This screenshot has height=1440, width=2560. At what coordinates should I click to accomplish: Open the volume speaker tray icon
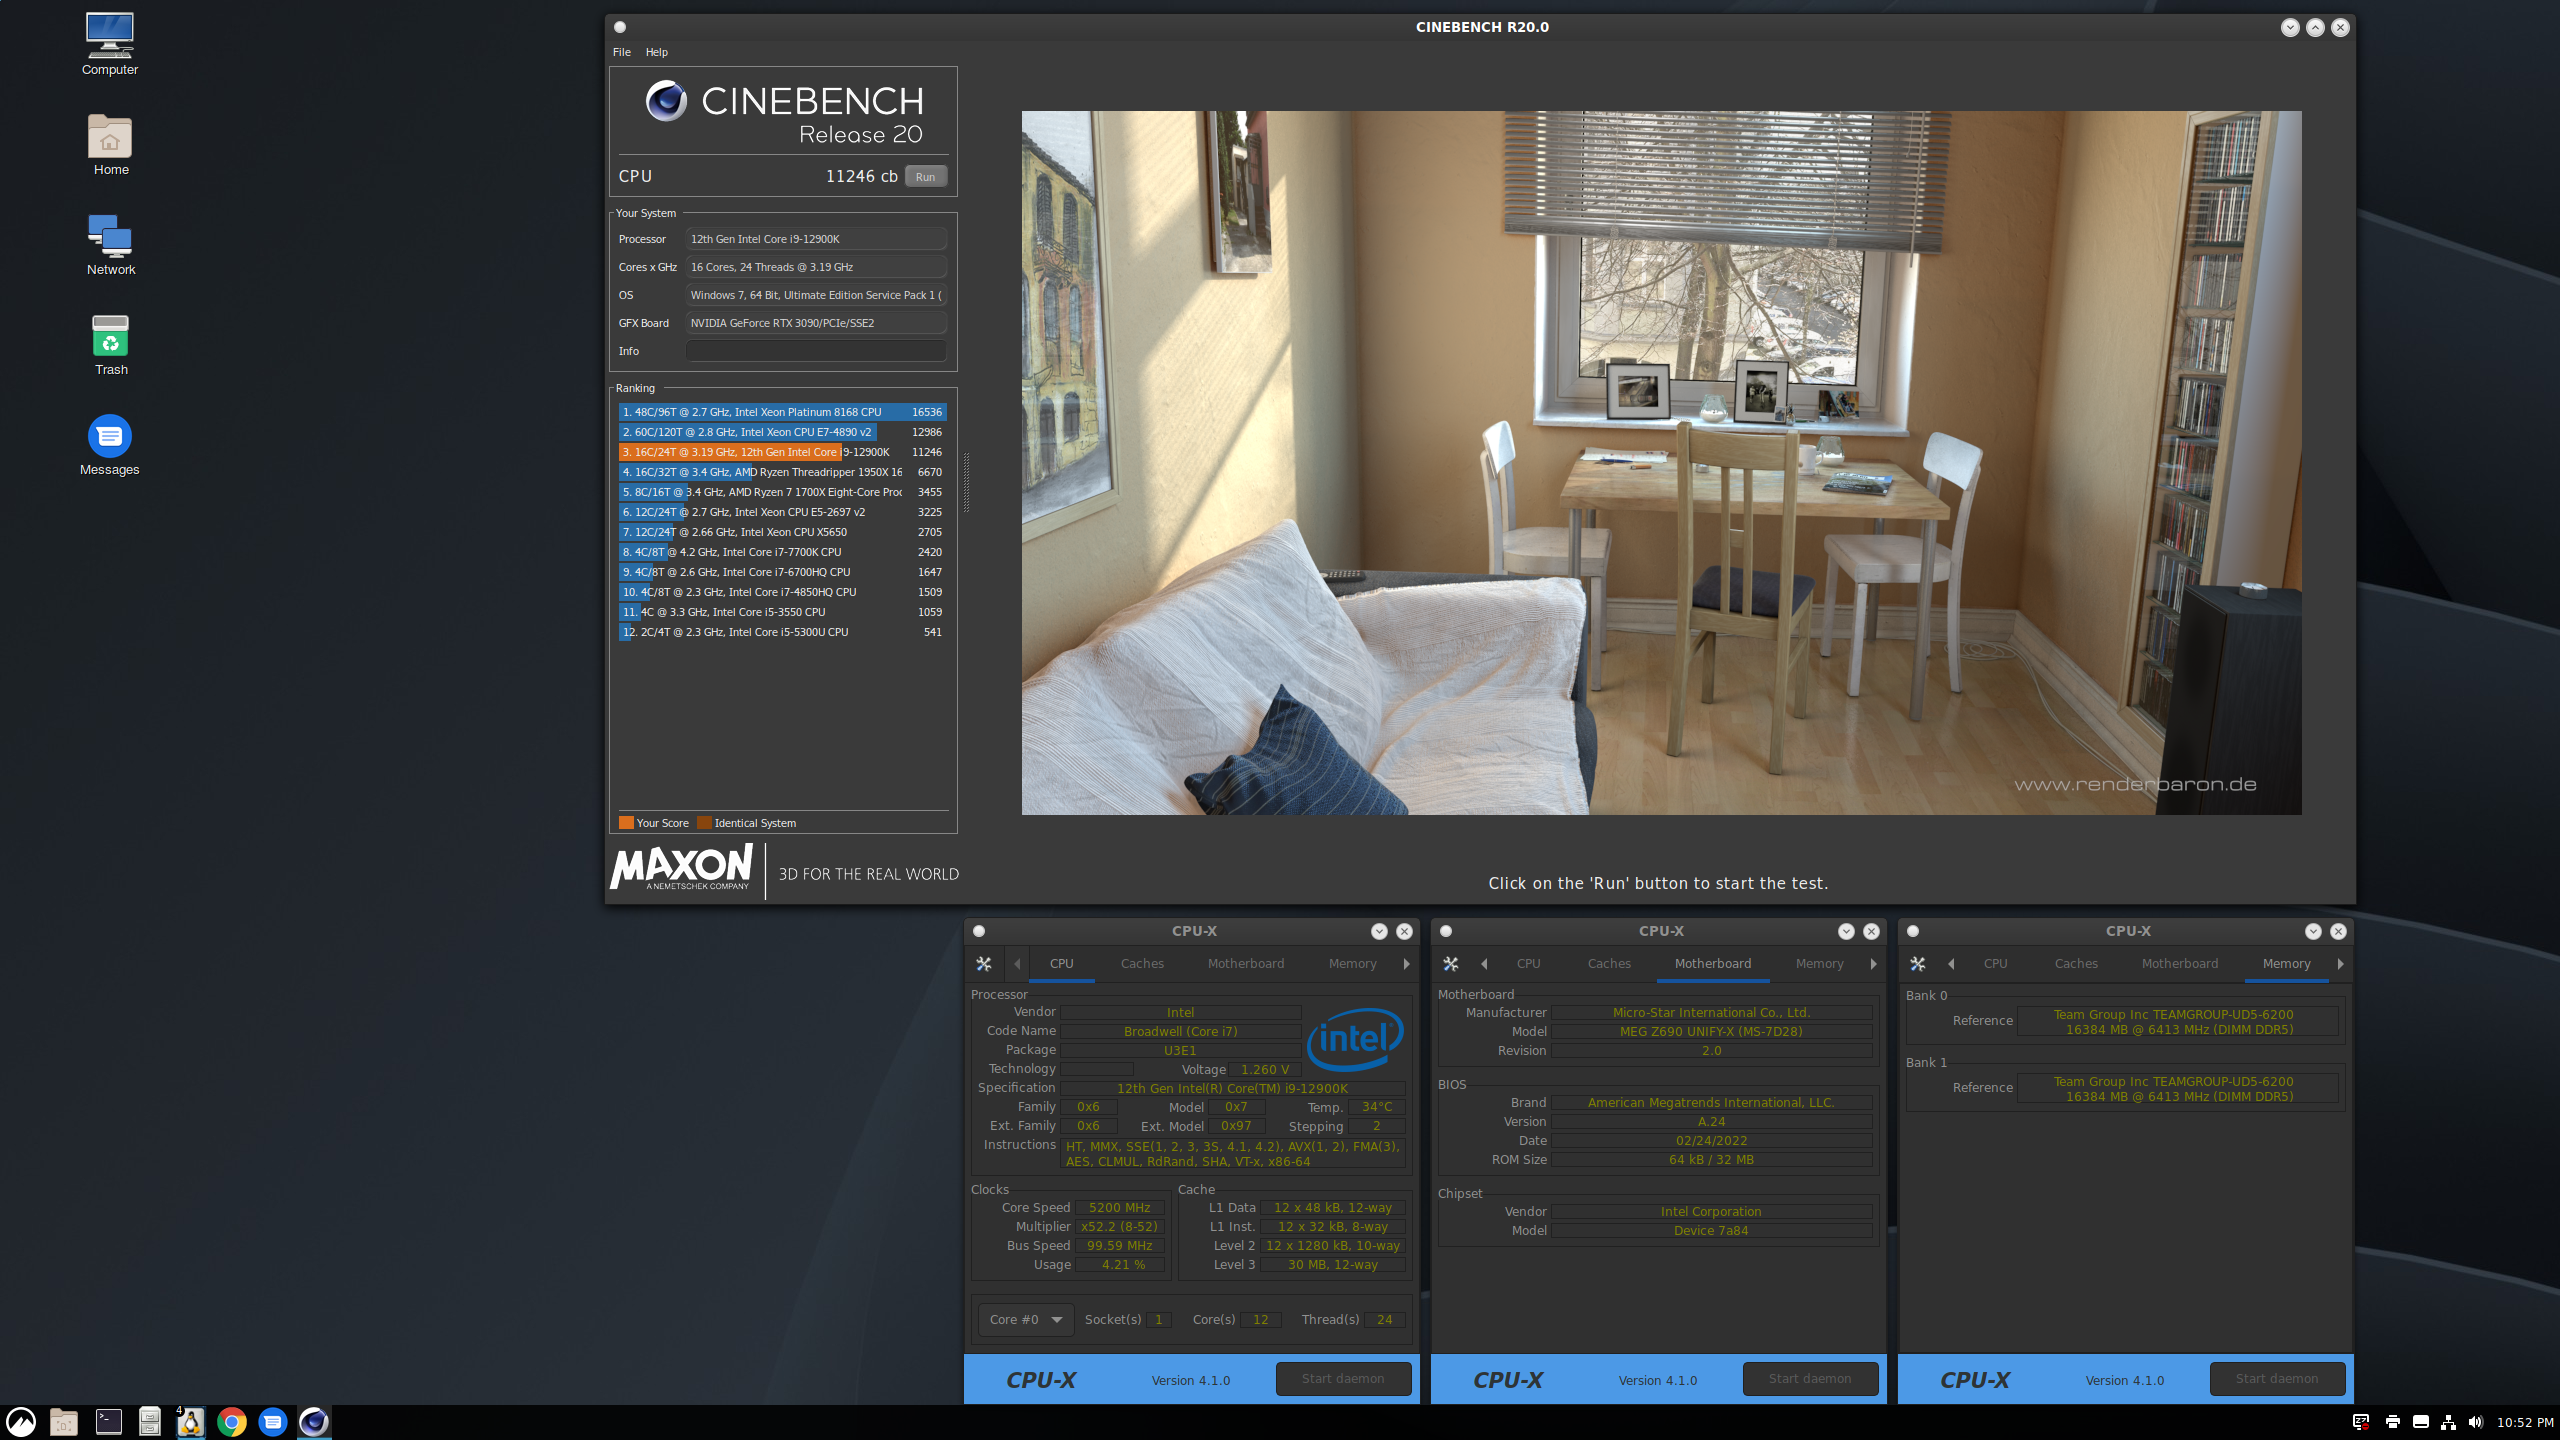(2475, 1422)
